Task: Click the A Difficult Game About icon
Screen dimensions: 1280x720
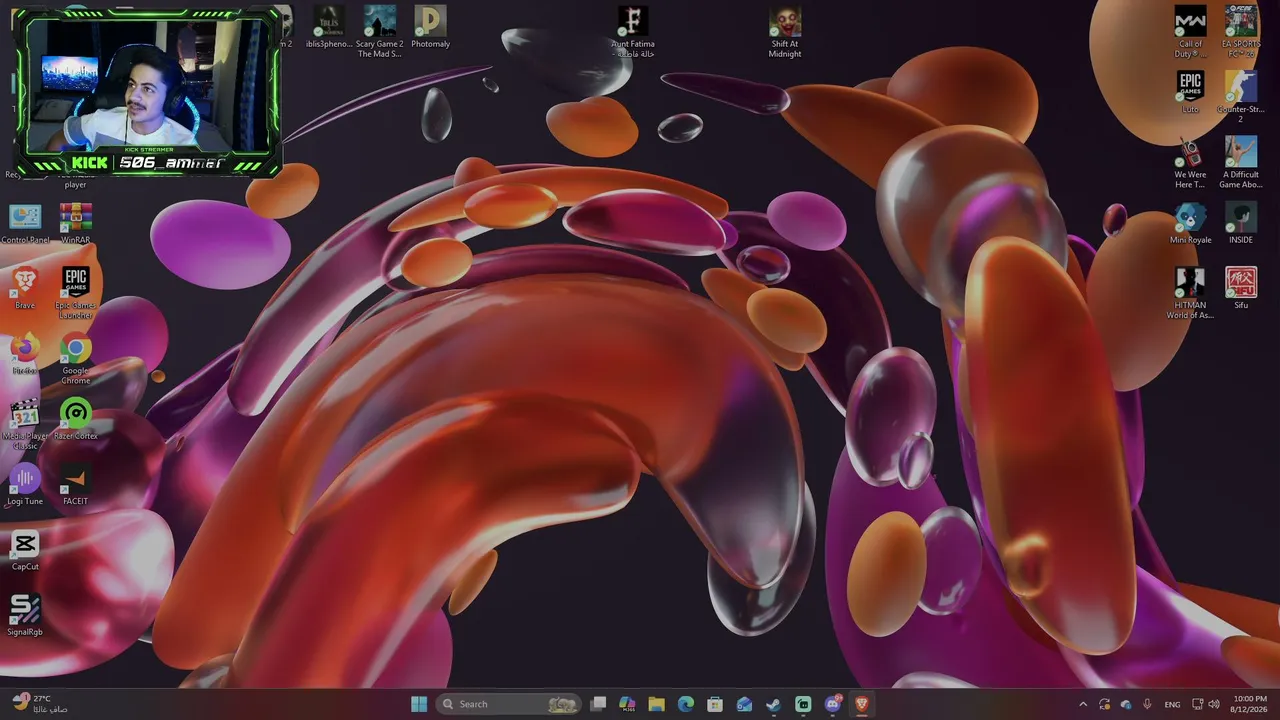Action: [1241, 162]
